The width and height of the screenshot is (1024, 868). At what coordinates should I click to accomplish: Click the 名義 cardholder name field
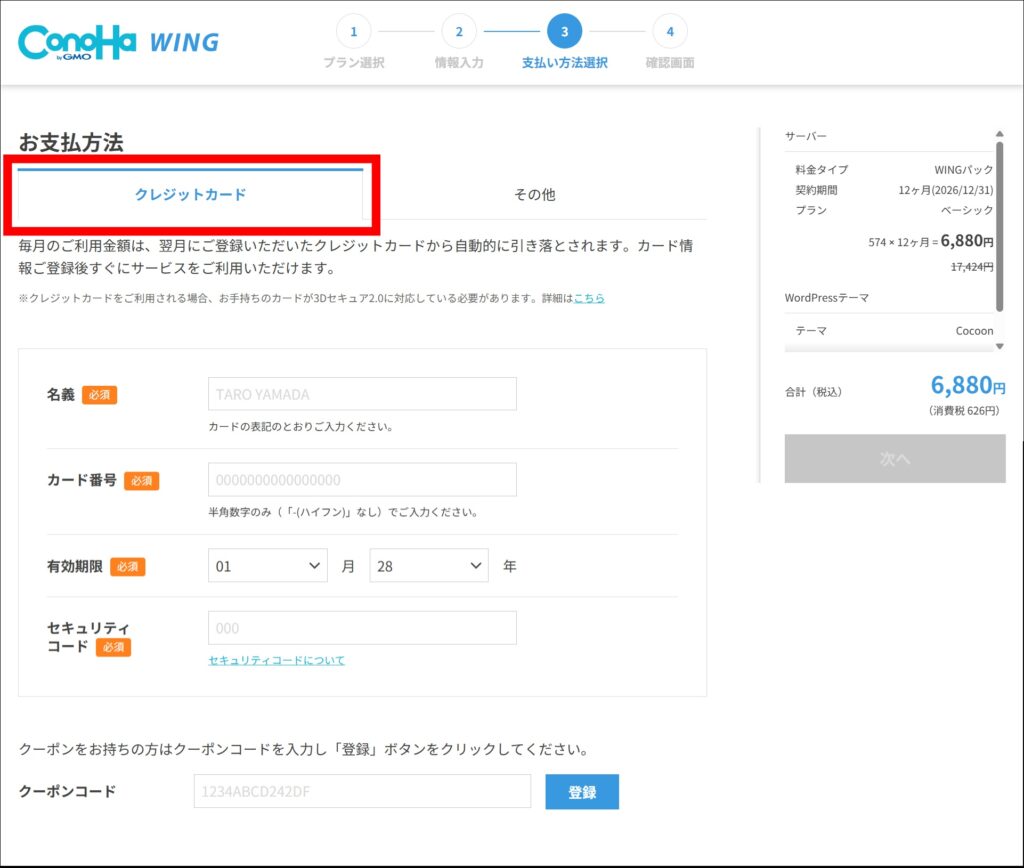pyautogui.click(x=362, y=394)
